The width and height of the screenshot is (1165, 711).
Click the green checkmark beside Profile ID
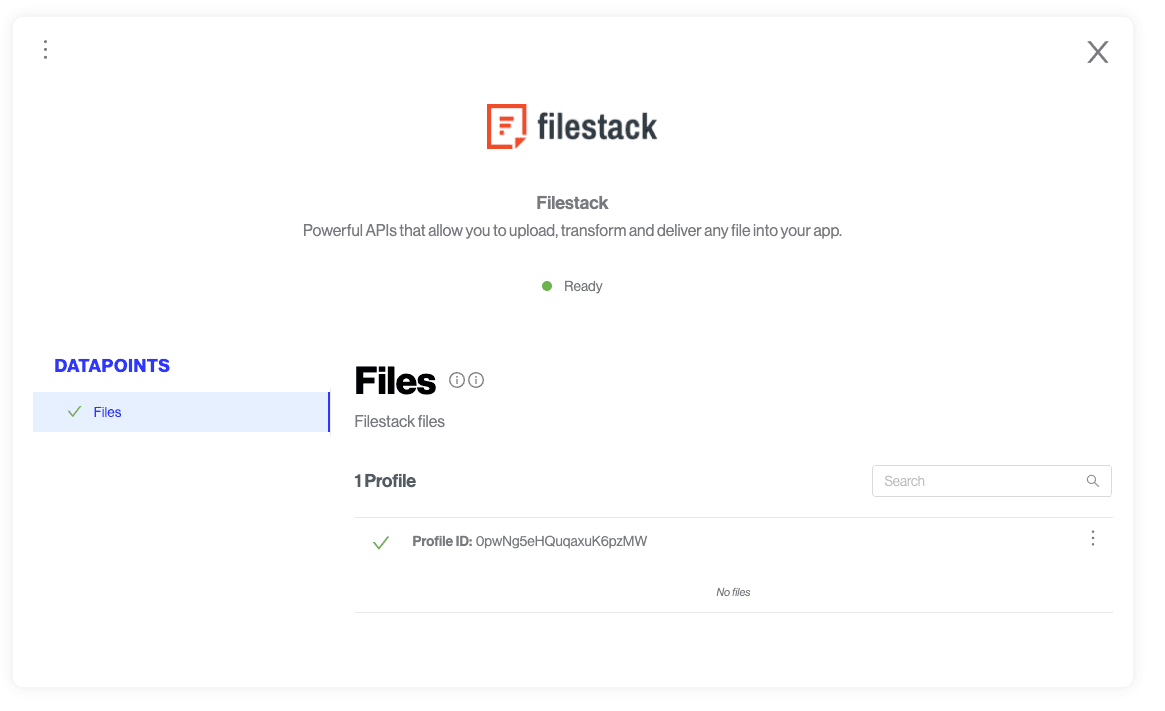click(380, 543)
